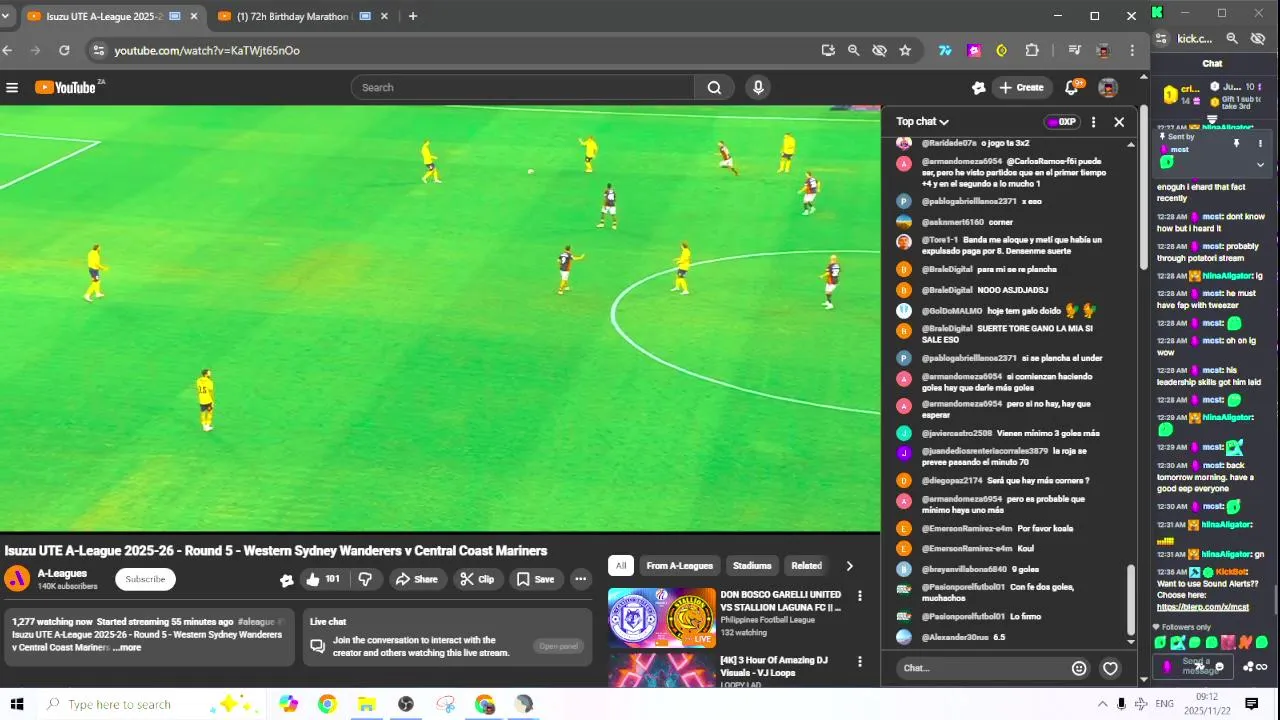Open zoom control in the YouTube address bar
Image resolution: width=1280 pixels, height=720 pixels.
point(853,50)
